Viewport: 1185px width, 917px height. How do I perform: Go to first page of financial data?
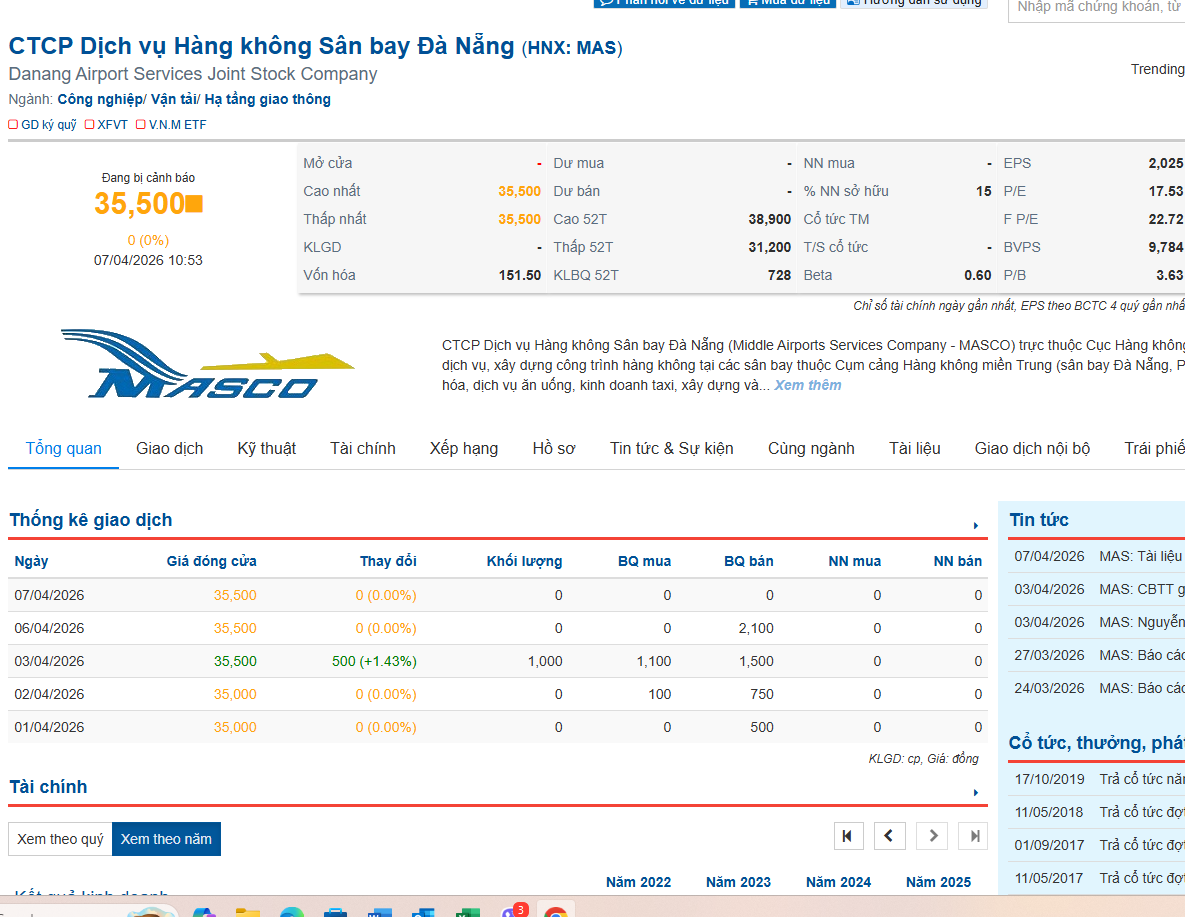[847, 836]
